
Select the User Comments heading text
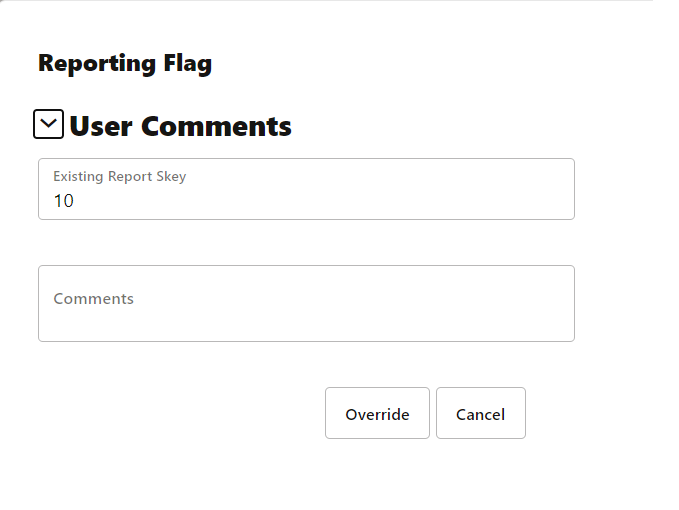point(181,126)
